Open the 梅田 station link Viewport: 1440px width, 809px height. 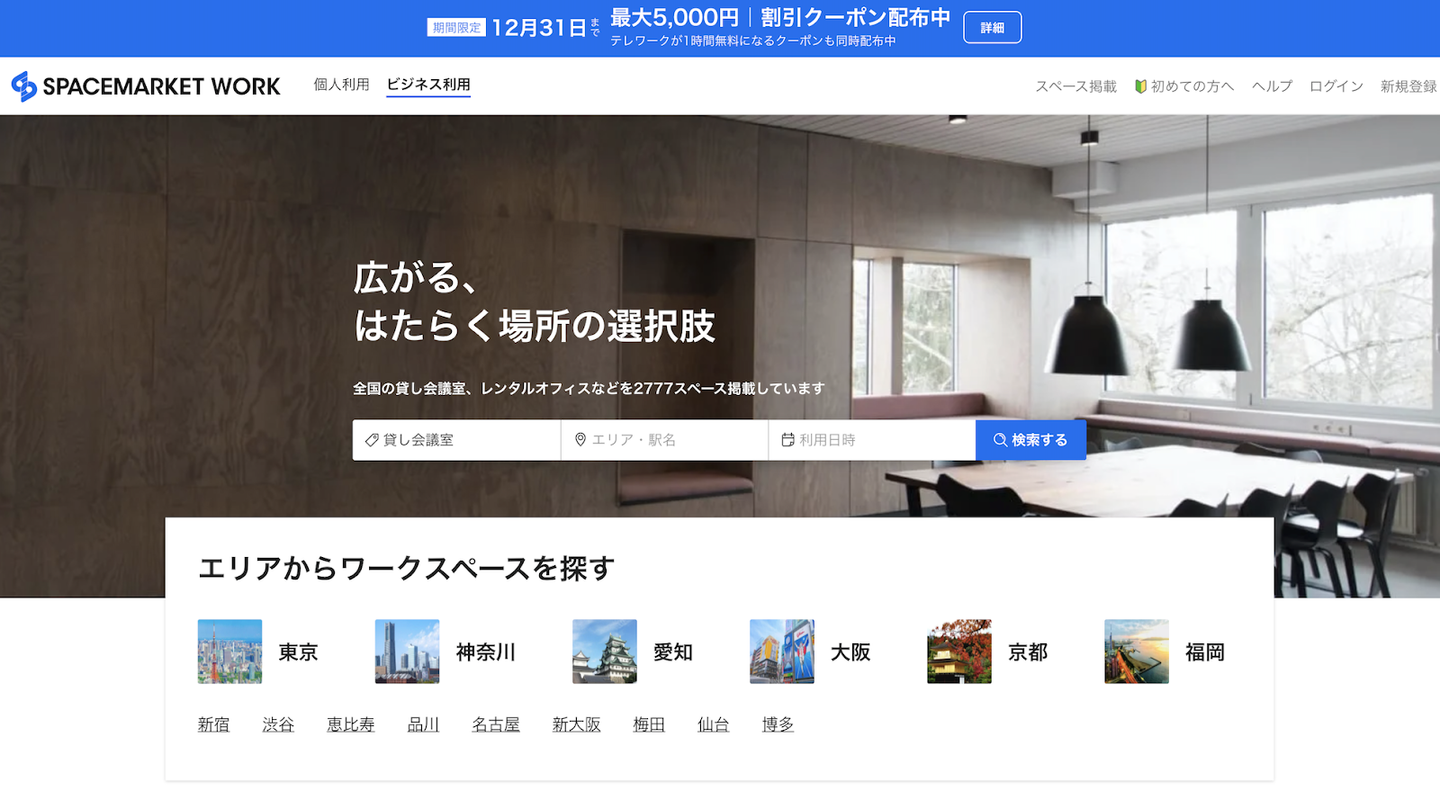[x=649, y=725]
